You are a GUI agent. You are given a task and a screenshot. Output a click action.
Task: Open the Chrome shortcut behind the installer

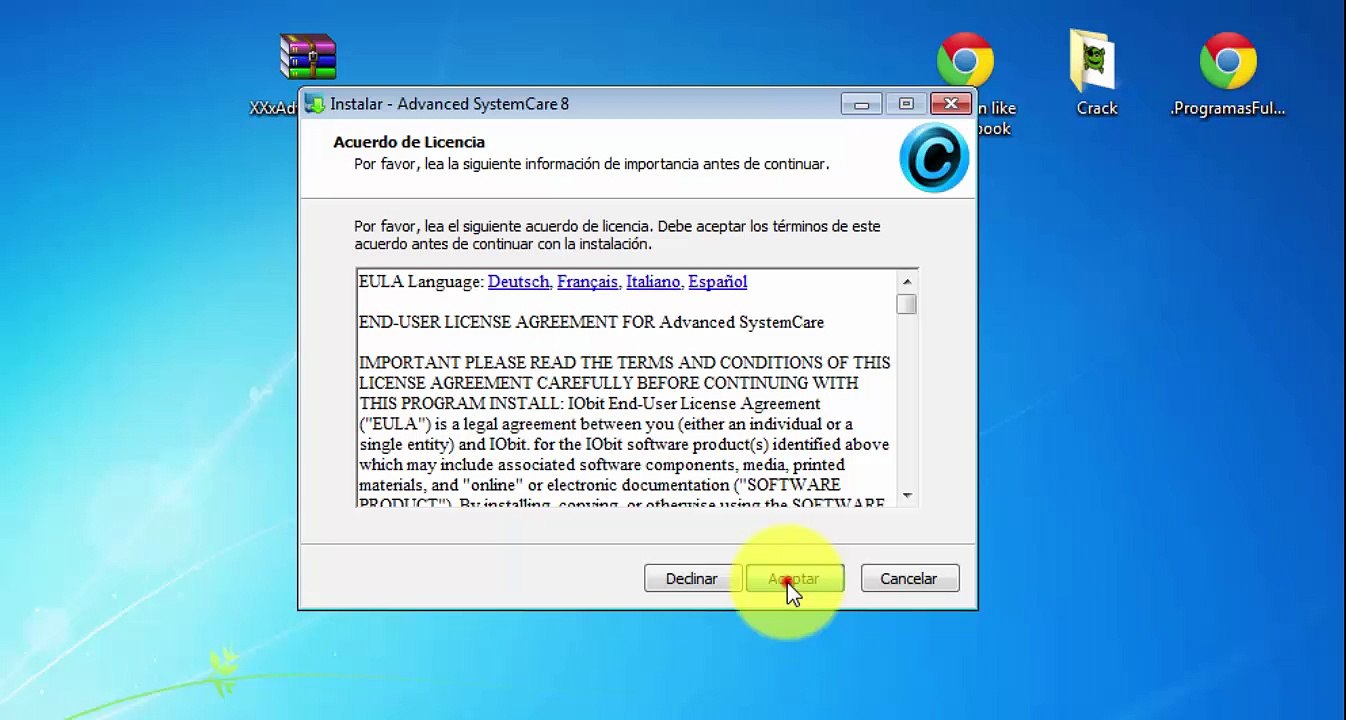tap(964, 61)
